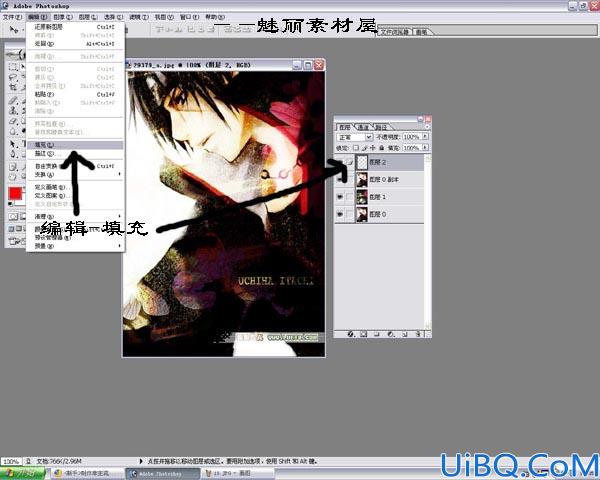600x480 pixels.
Task: Select the Eraser tool
Action: [x=13, y=121]
